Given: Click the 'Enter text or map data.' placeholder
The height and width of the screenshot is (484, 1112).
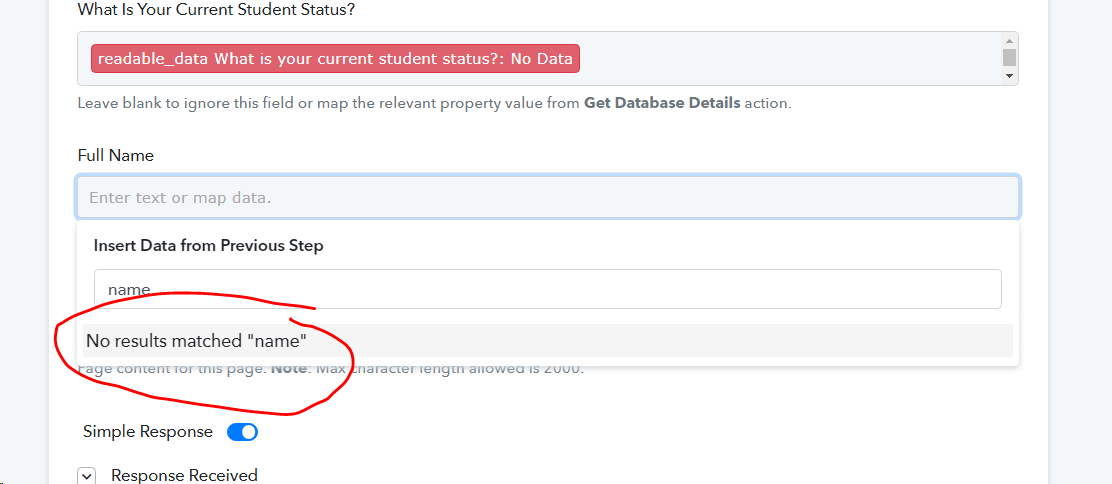Looking at the screenshot, I should point(180,198).
